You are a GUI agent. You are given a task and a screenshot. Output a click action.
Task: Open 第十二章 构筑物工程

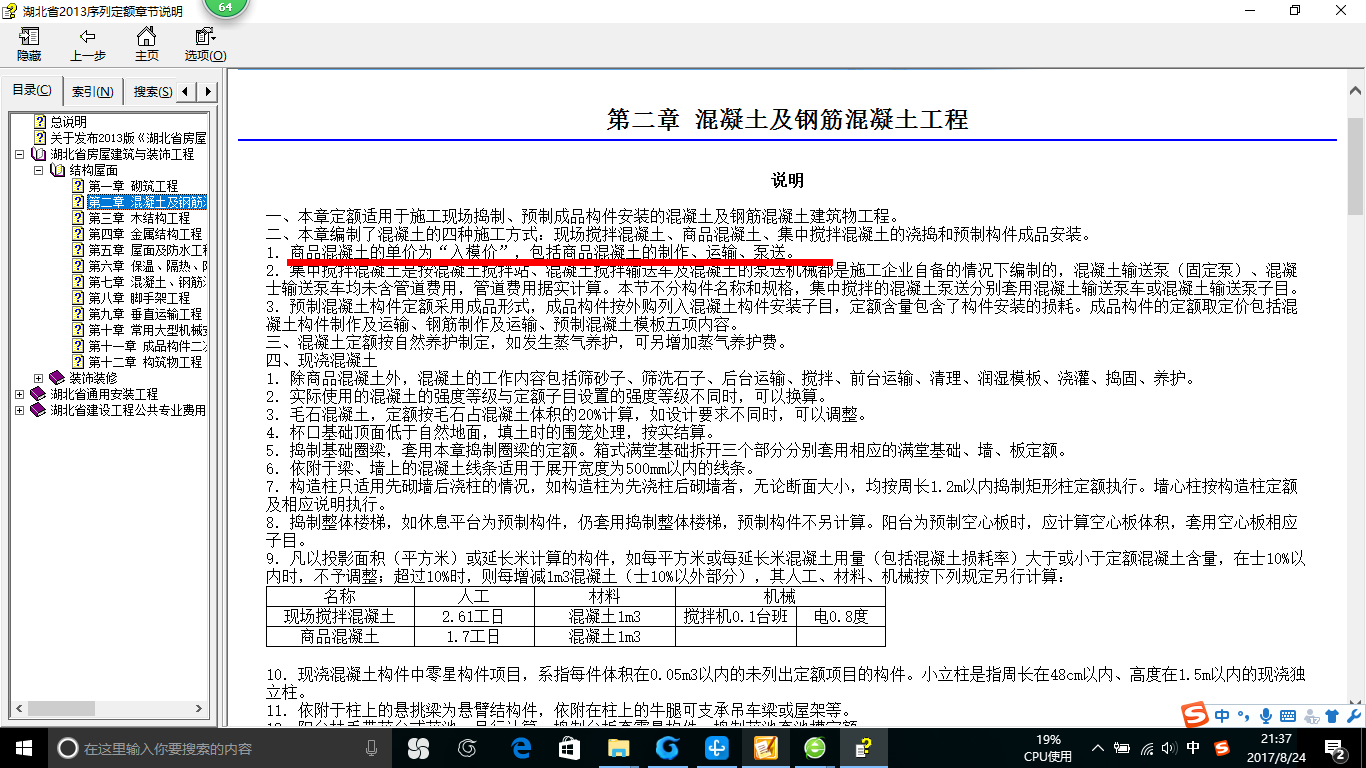[145, 362]
